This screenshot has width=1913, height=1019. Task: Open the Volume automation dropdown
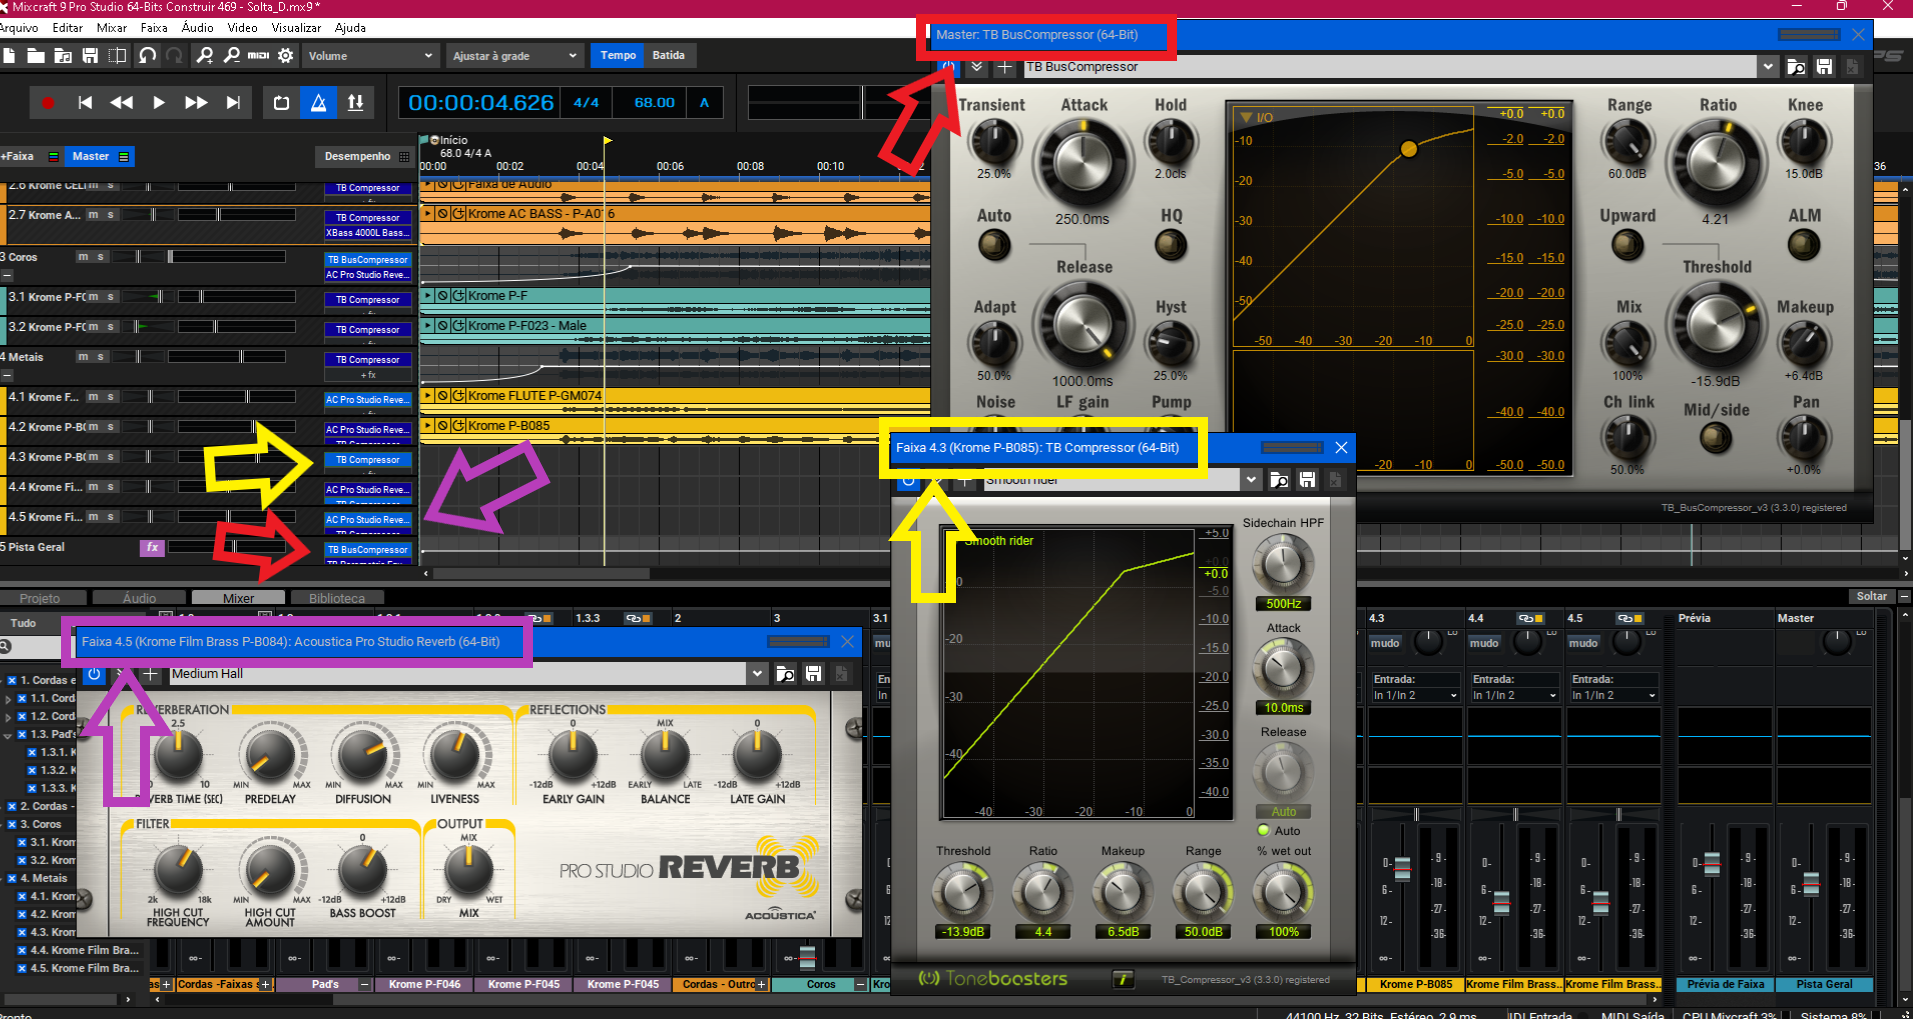tap(370, 56)
